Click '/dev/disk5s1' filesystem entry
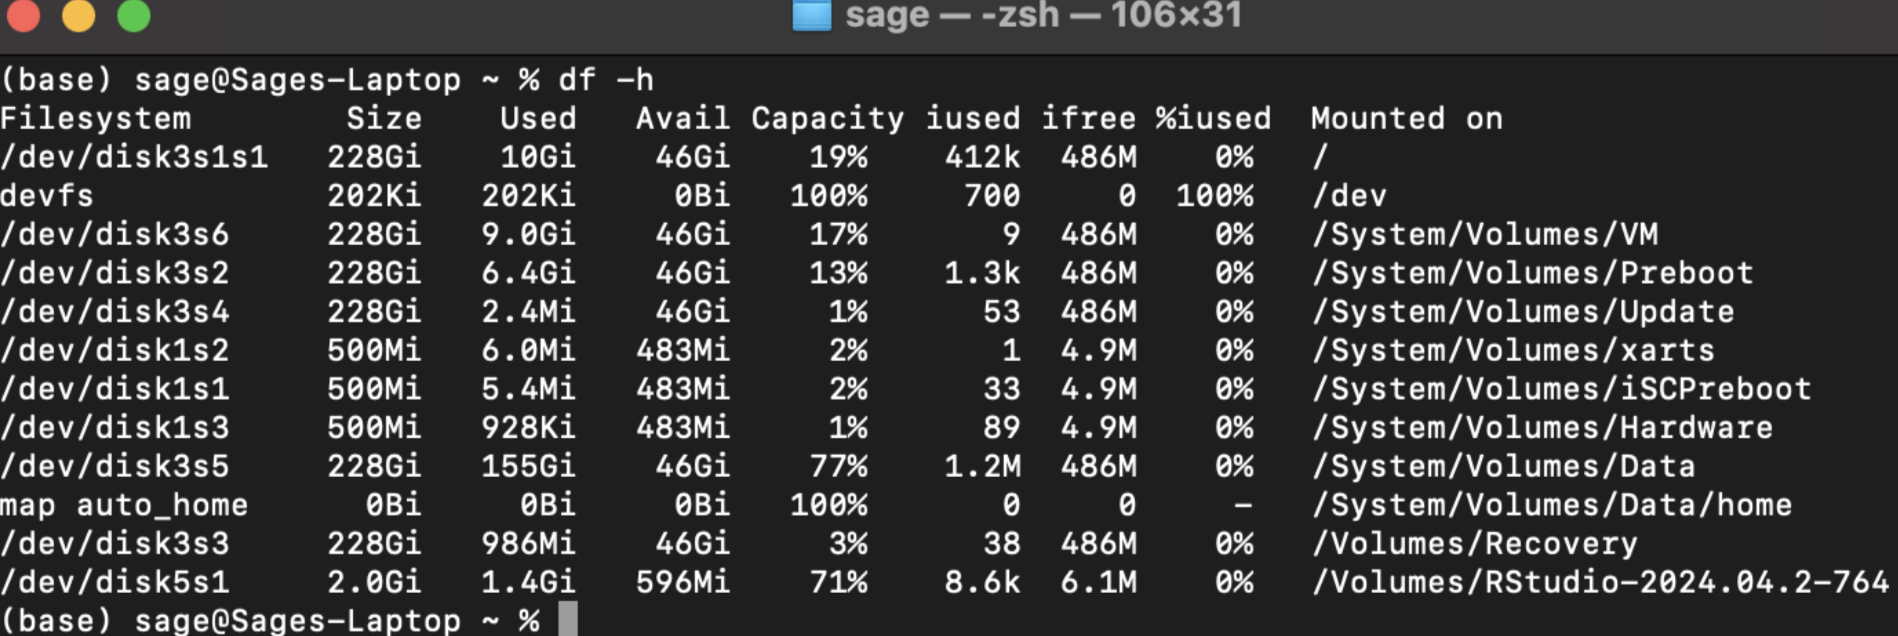The width and height of the screenshot is (1898, 636). 115,582
